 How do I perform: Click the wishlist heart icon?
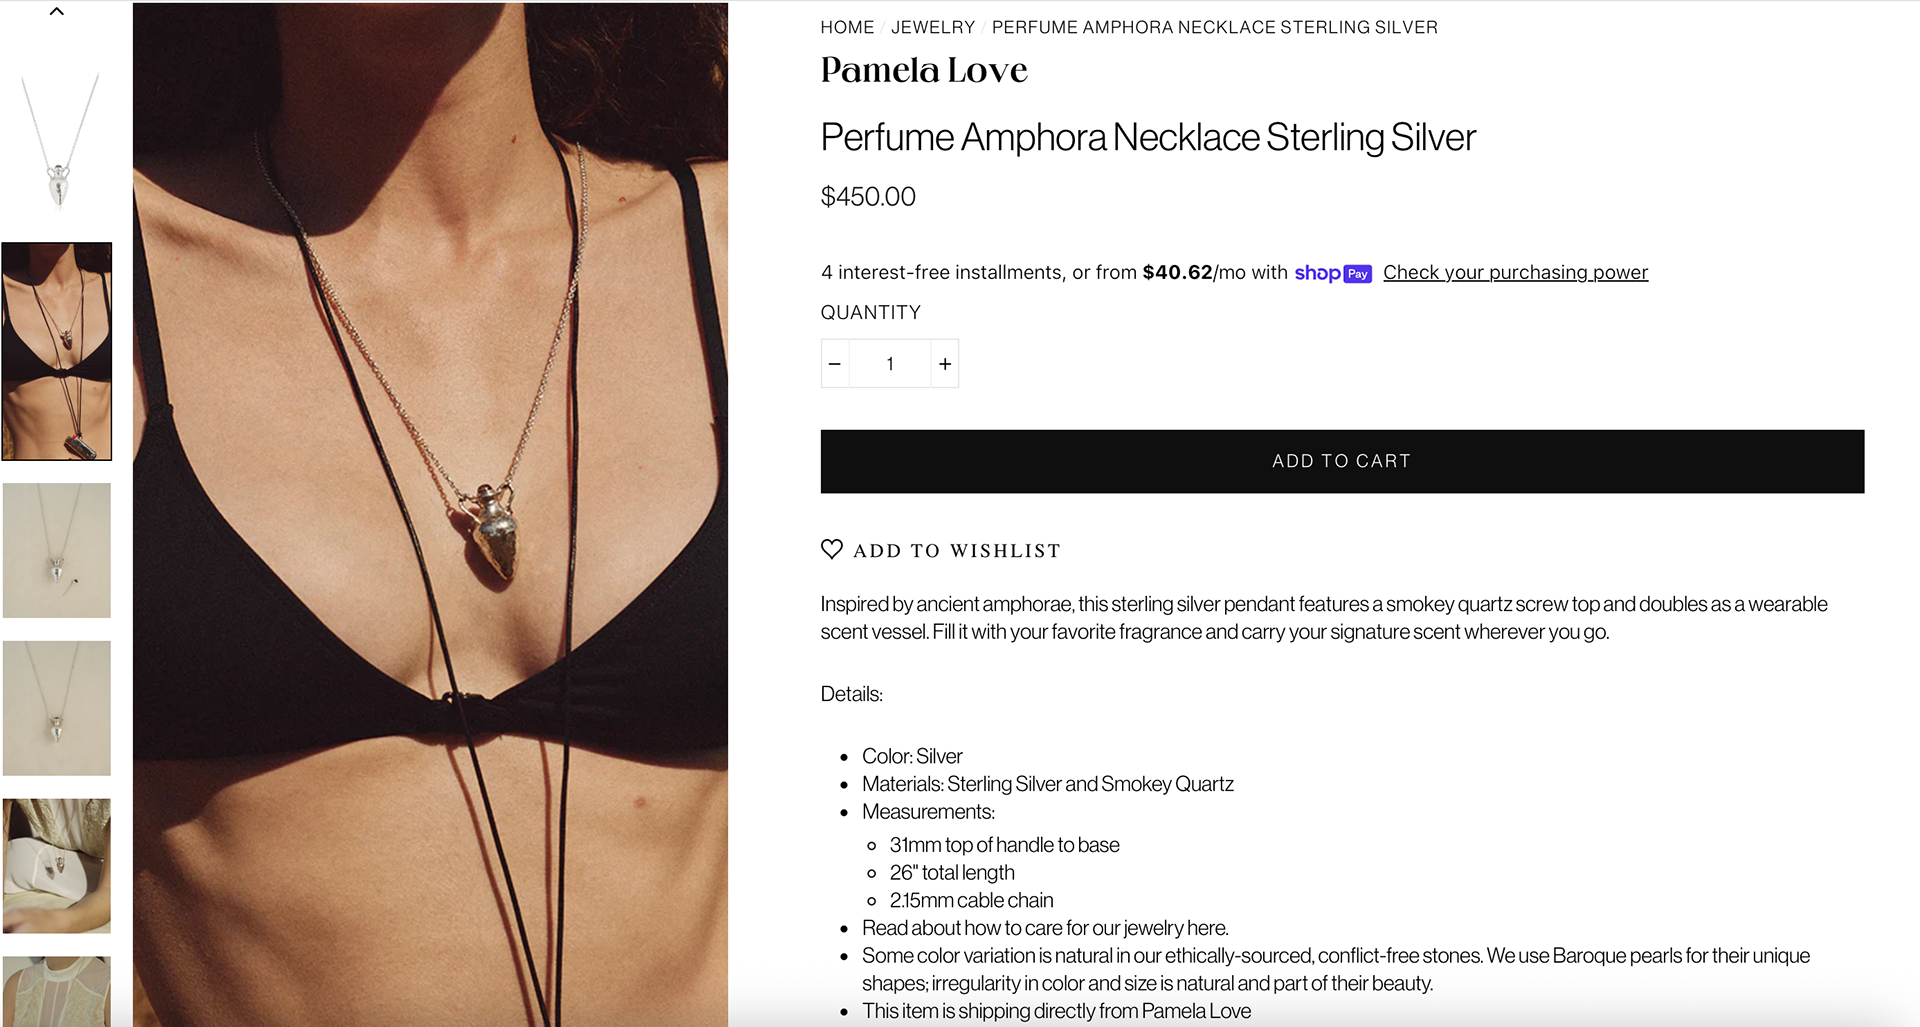pyautogui.click(x=832, y=549)
